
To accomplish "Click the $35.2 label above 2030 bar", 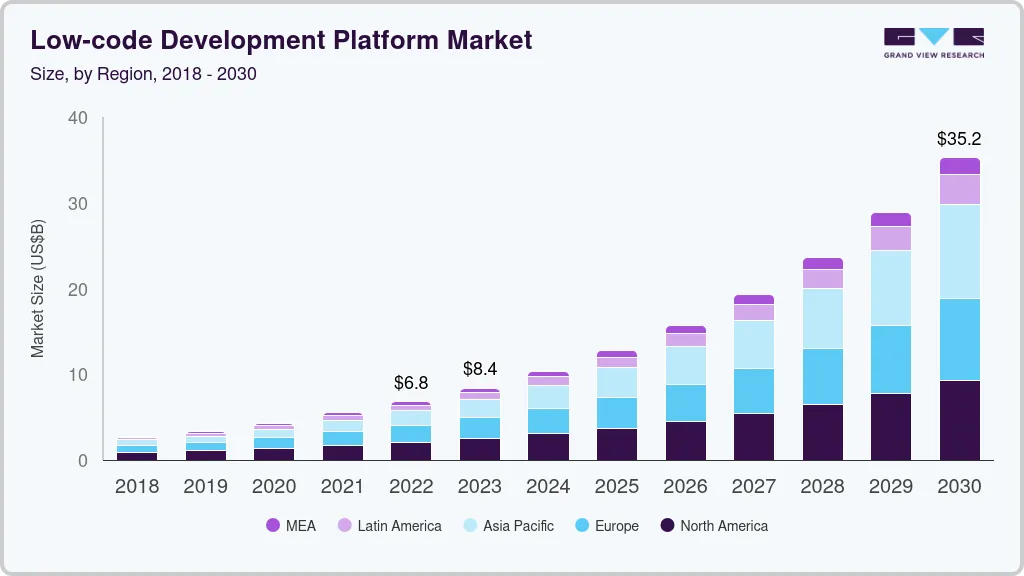I will (x=959, y=138).
